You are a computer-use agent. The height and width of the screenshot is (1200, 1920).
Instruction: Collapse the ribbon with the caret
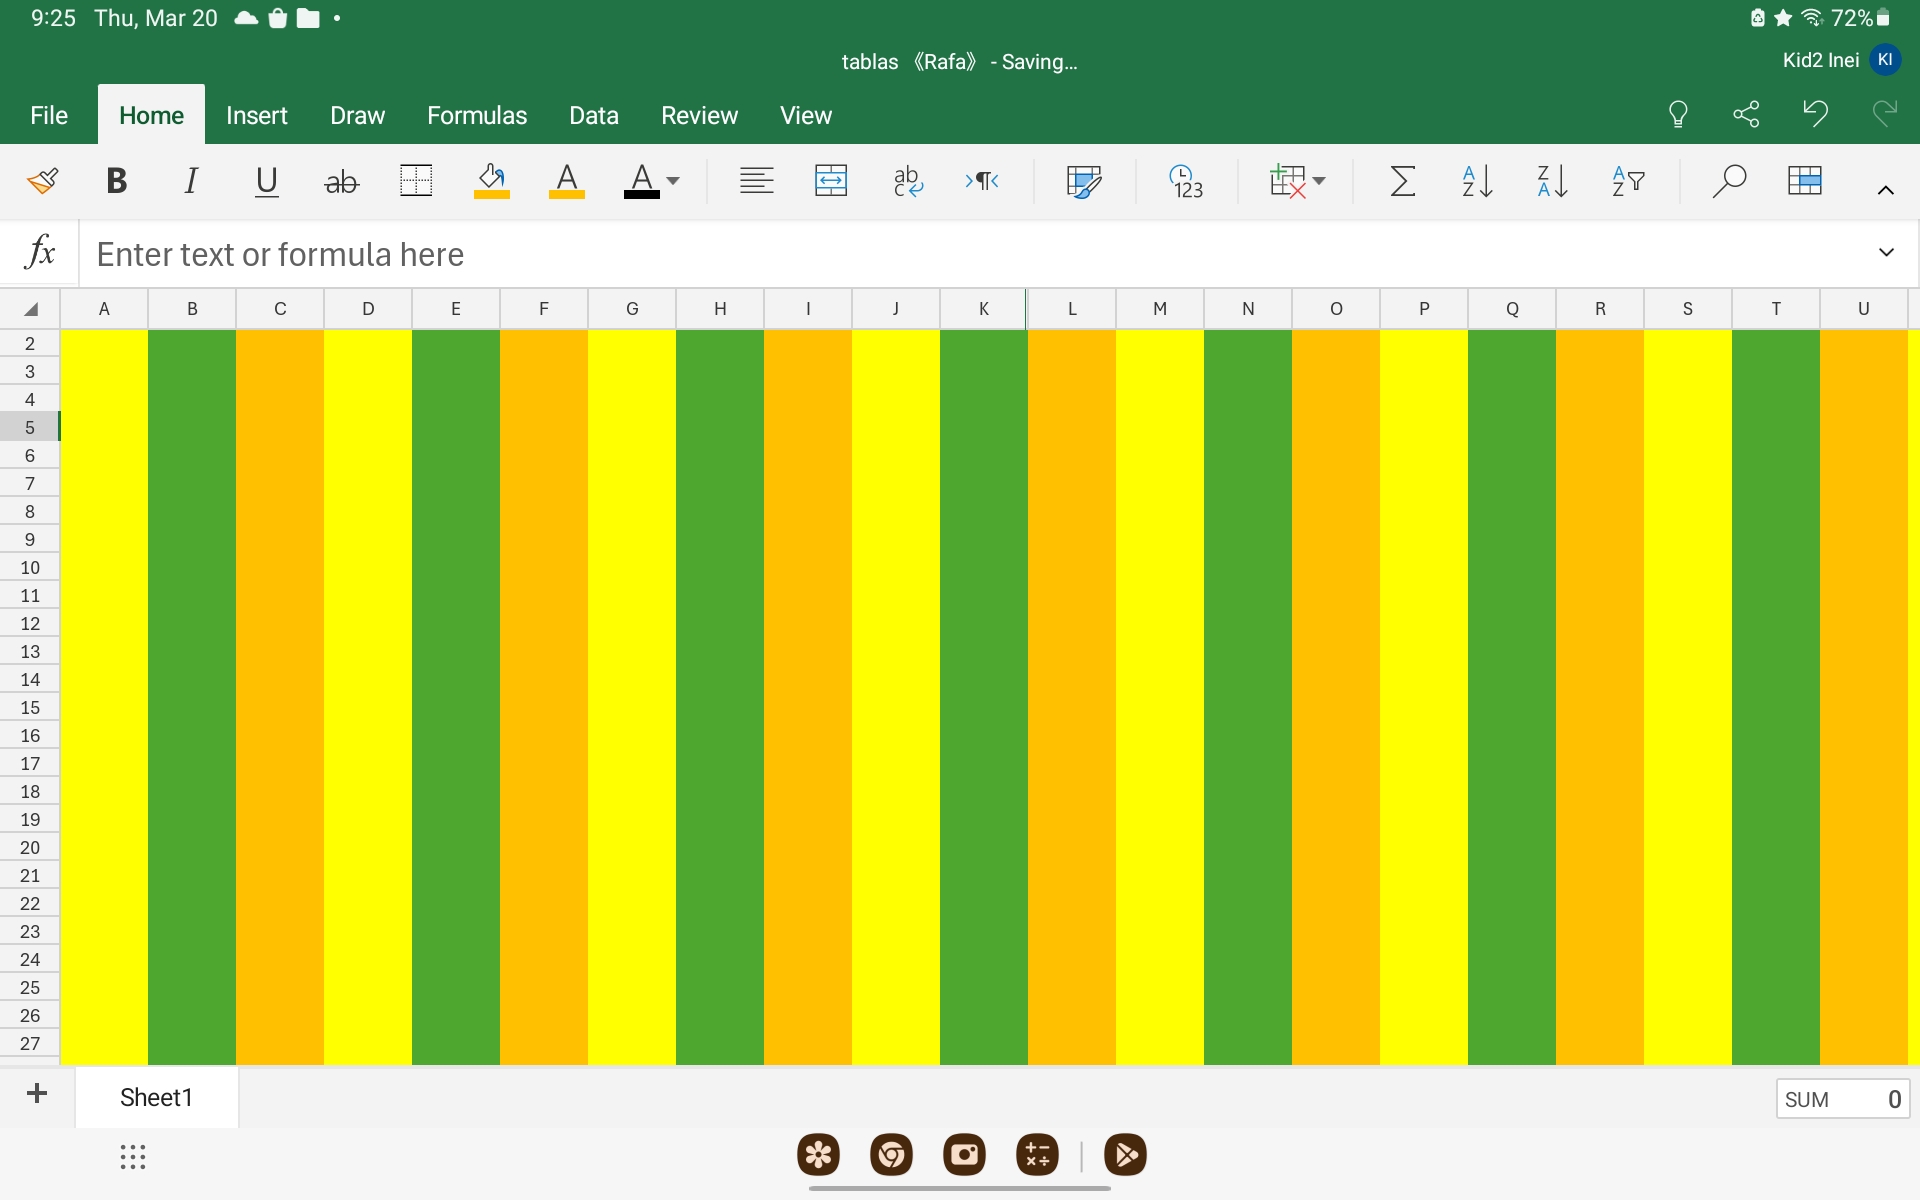(x=1885, y=190)
